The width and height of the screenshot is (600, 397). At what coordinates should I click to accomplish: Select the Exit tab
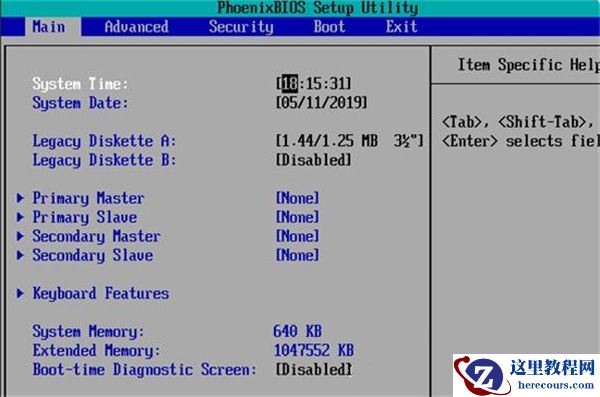[401, 27]
